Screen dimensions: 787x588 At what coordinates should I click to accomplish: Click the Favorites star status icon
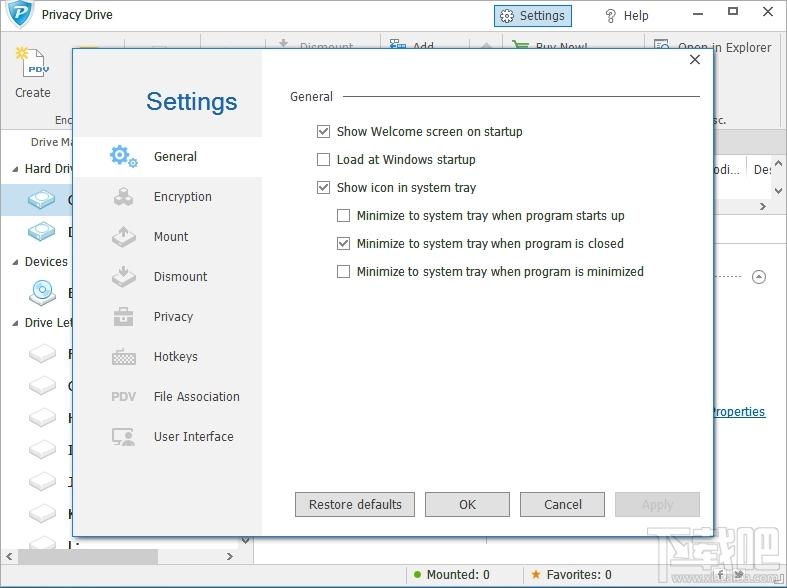pyautogui.click(x=536, y=574)
